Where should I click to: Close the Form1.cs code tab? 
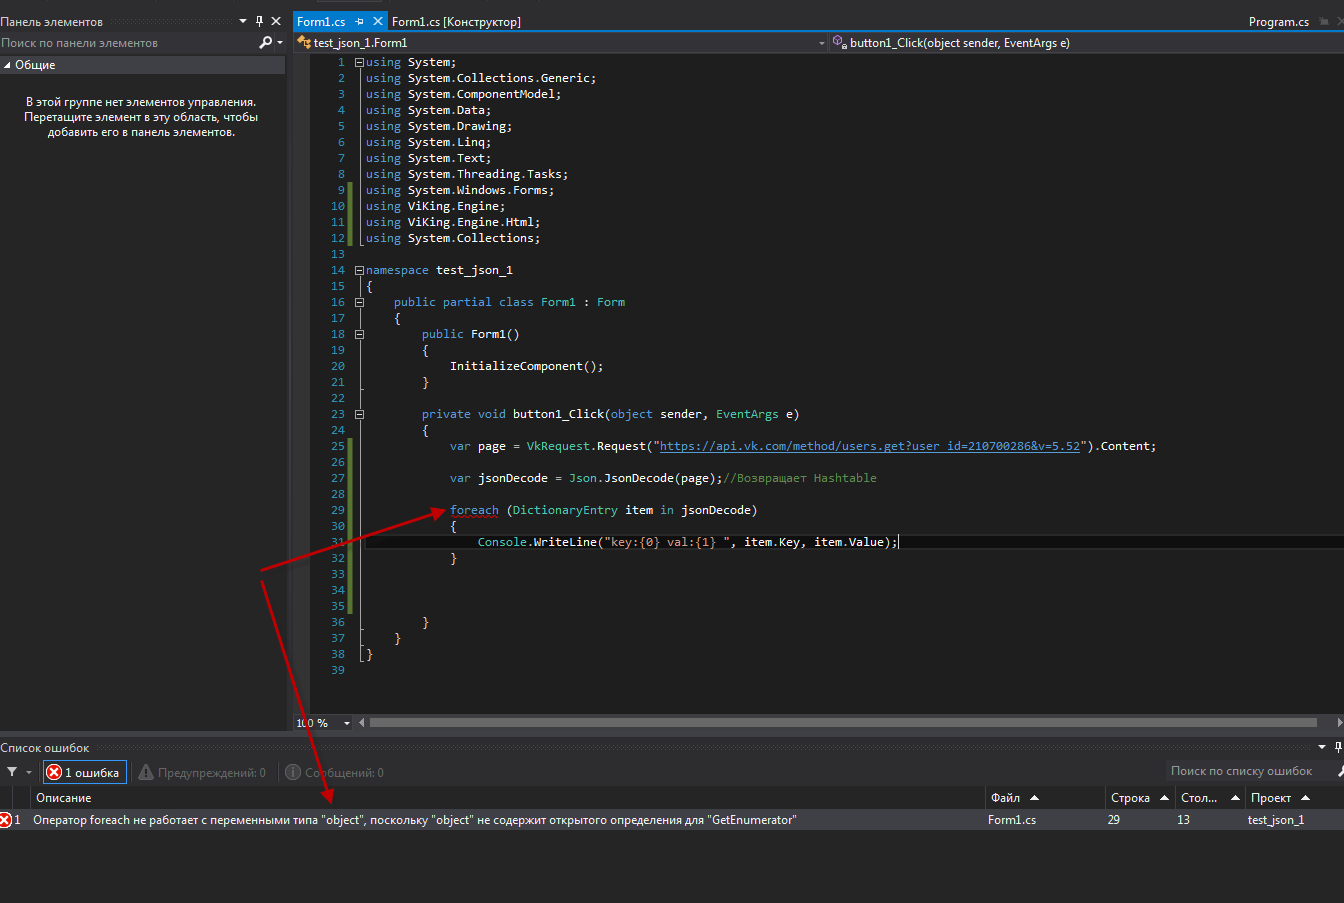tap(377, 21)
